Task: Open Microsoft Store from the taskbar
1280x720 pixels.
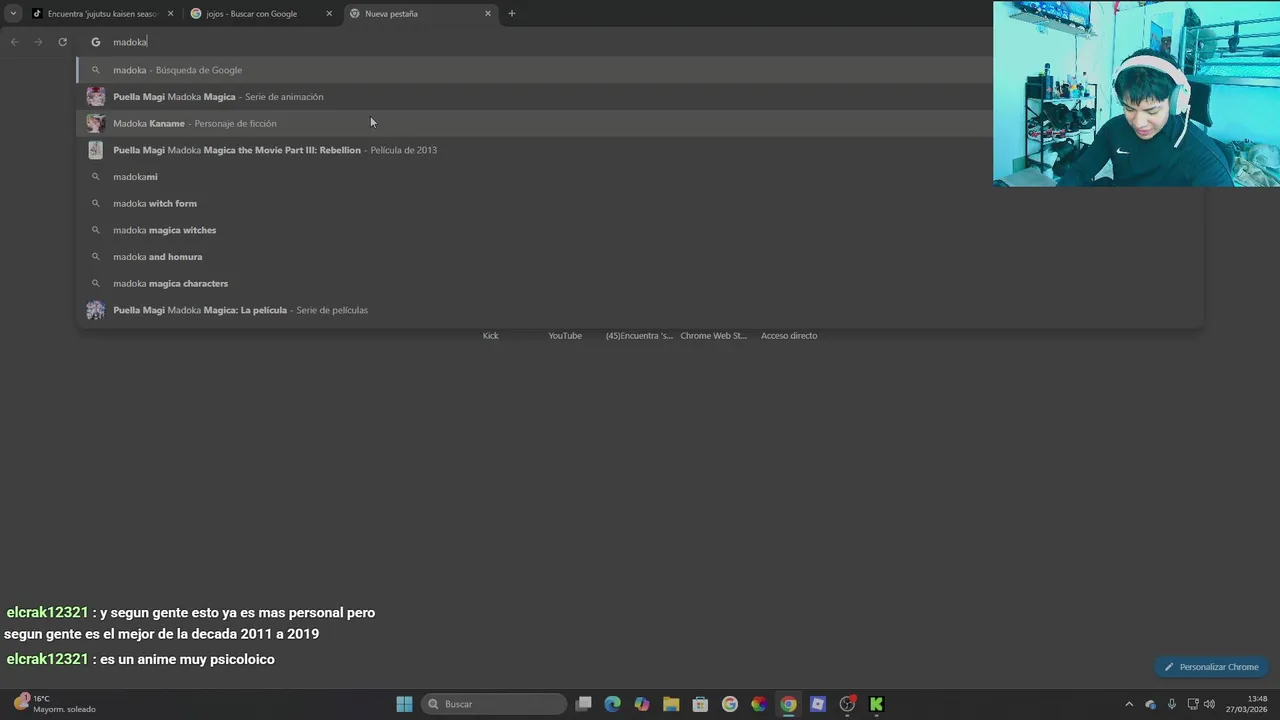Action: [700, 704]
